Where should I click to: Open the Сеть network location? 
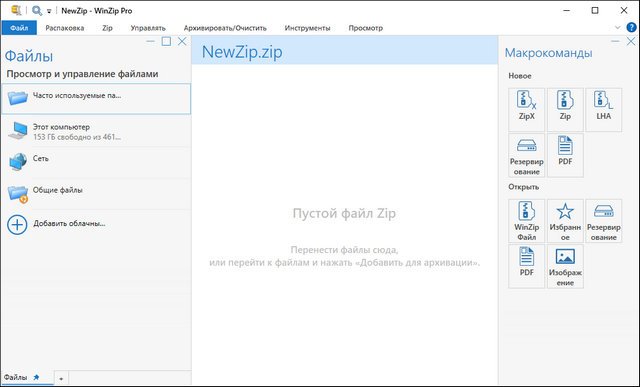pos(96,162)
